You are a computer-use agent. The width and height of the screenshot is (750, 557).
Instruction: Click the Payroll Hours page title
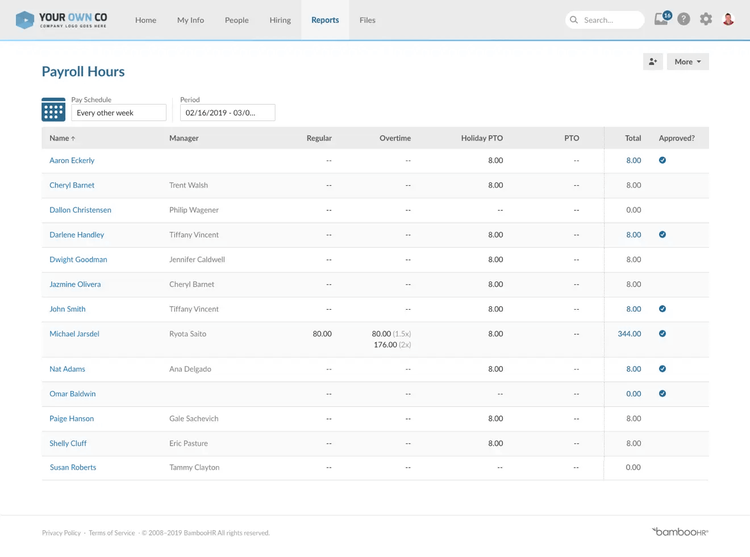click(x=83, y=71)
